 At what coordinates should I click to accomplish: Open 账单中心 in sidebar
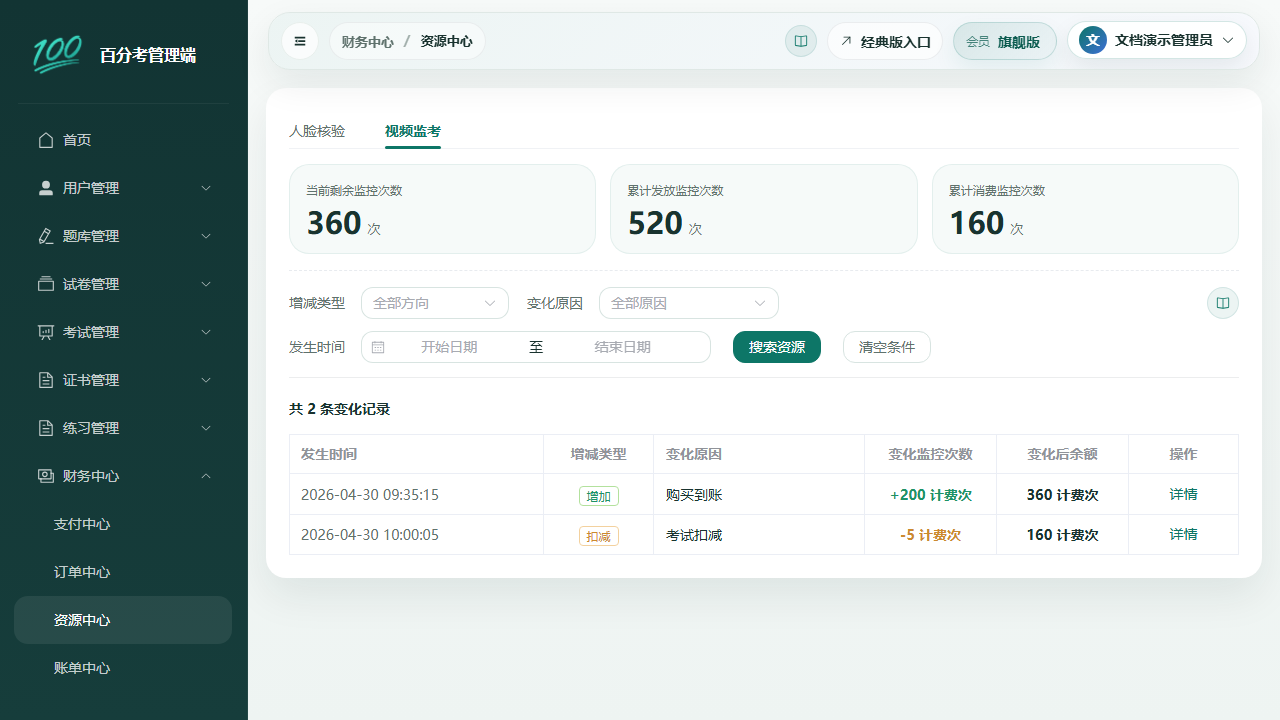(x=123, y=668)
